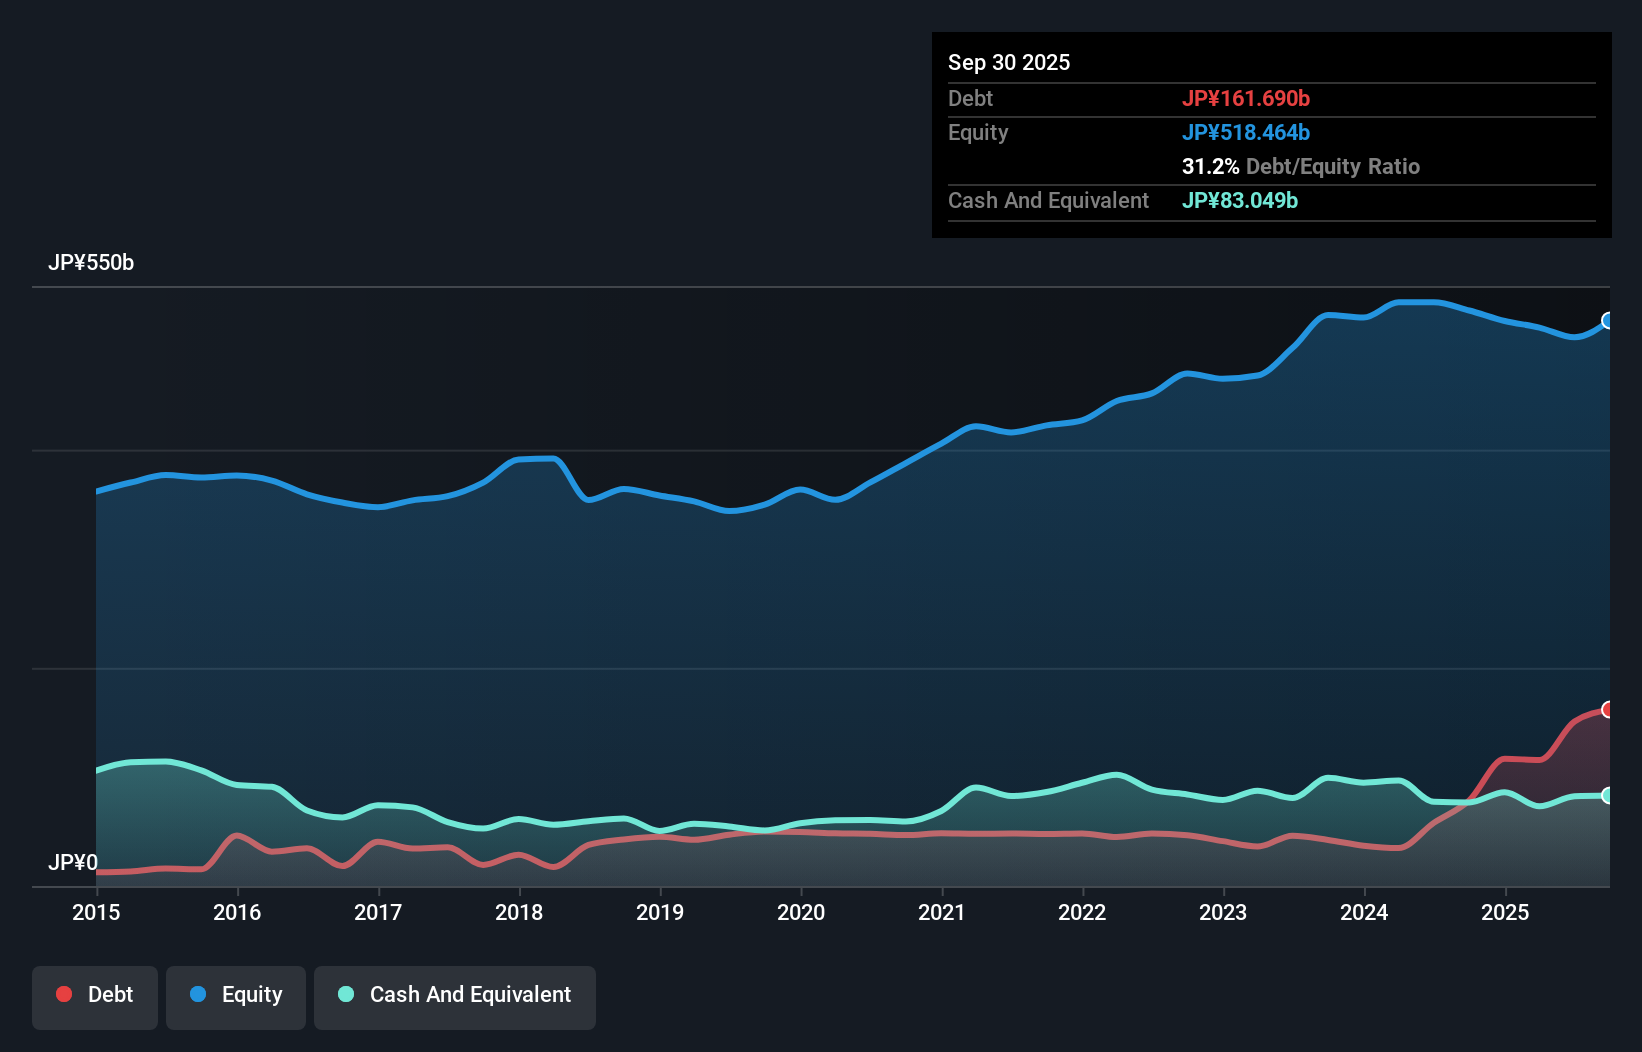
Task: Click the blue Equity legend dot
Action: (x=197, y=994)
